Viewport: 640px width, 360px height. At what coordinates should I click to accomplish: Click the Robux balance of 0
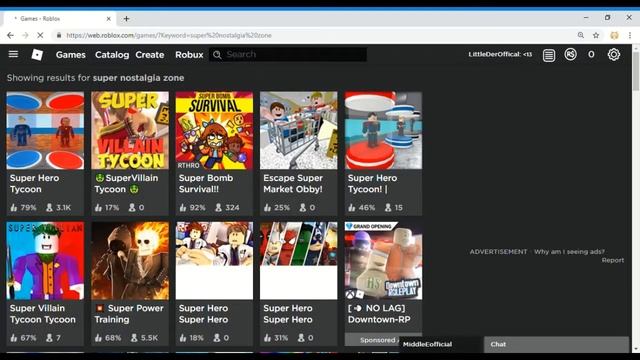[x=591, y=54]
